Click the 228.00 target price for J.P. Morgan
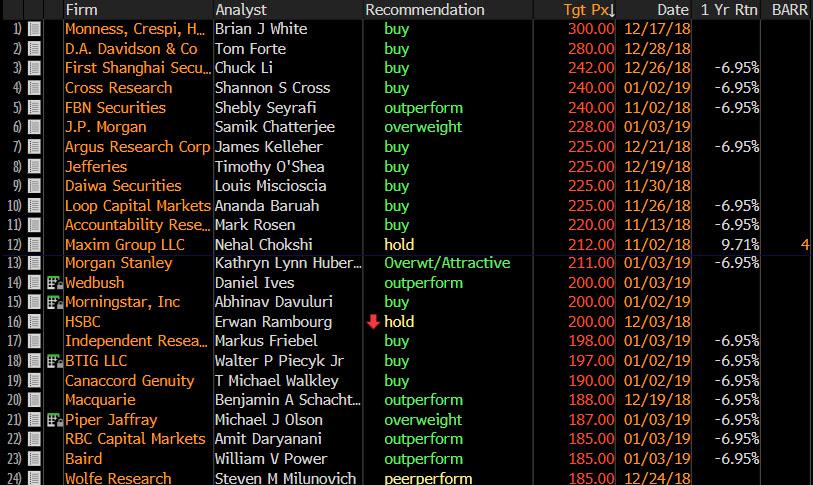The image size is (813, 485). (x=591, y=127)
